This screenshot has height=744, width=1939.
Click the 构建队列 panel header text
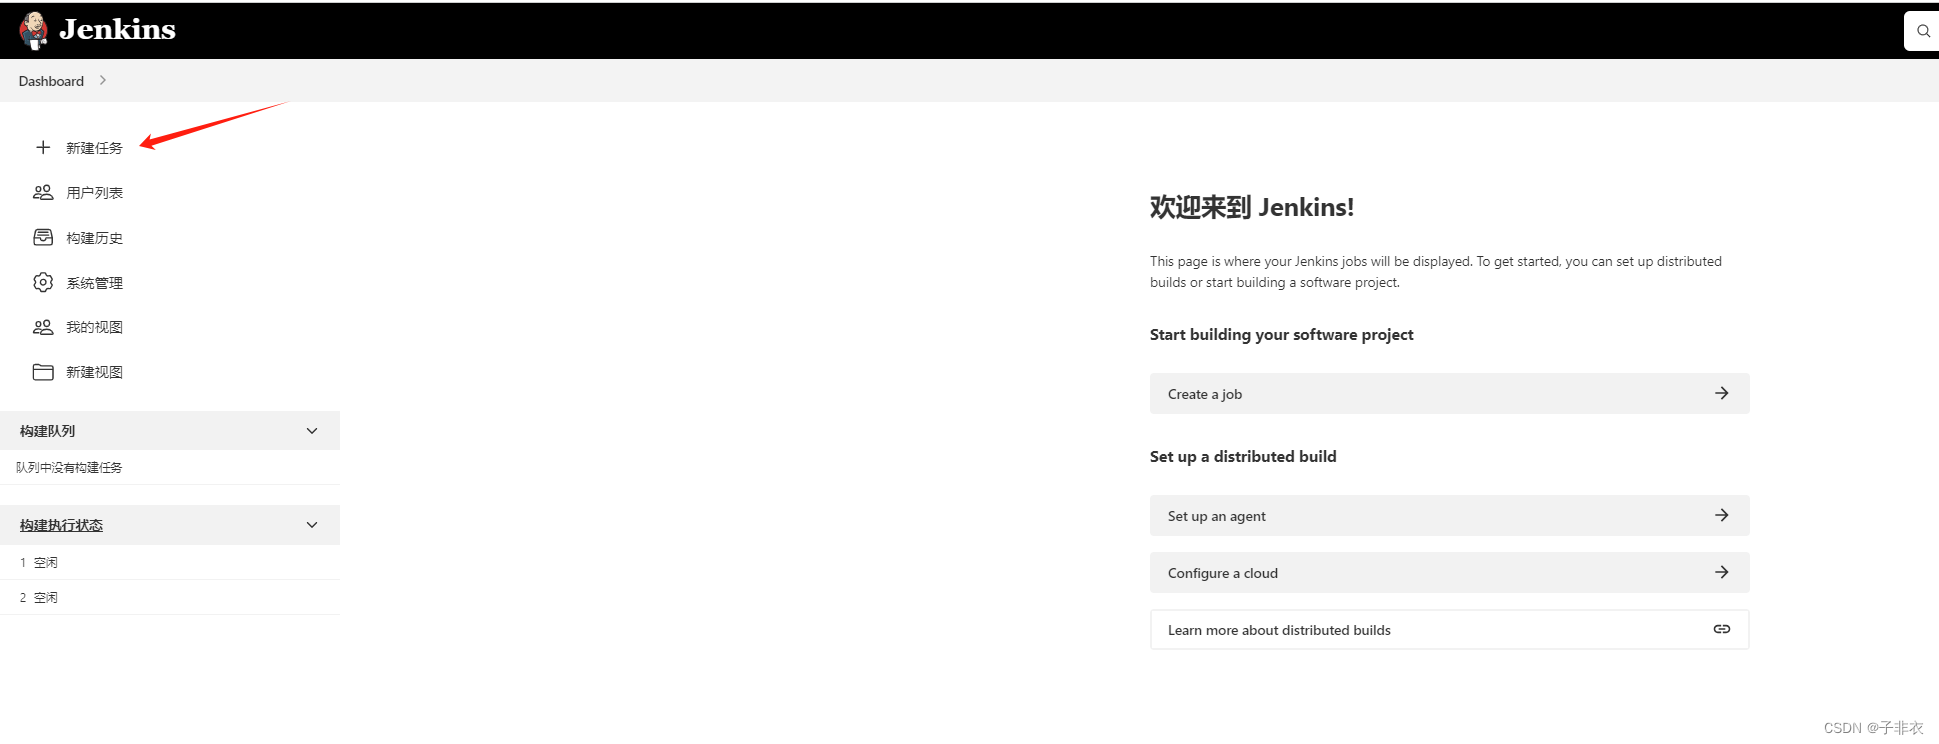click(47, 431)
